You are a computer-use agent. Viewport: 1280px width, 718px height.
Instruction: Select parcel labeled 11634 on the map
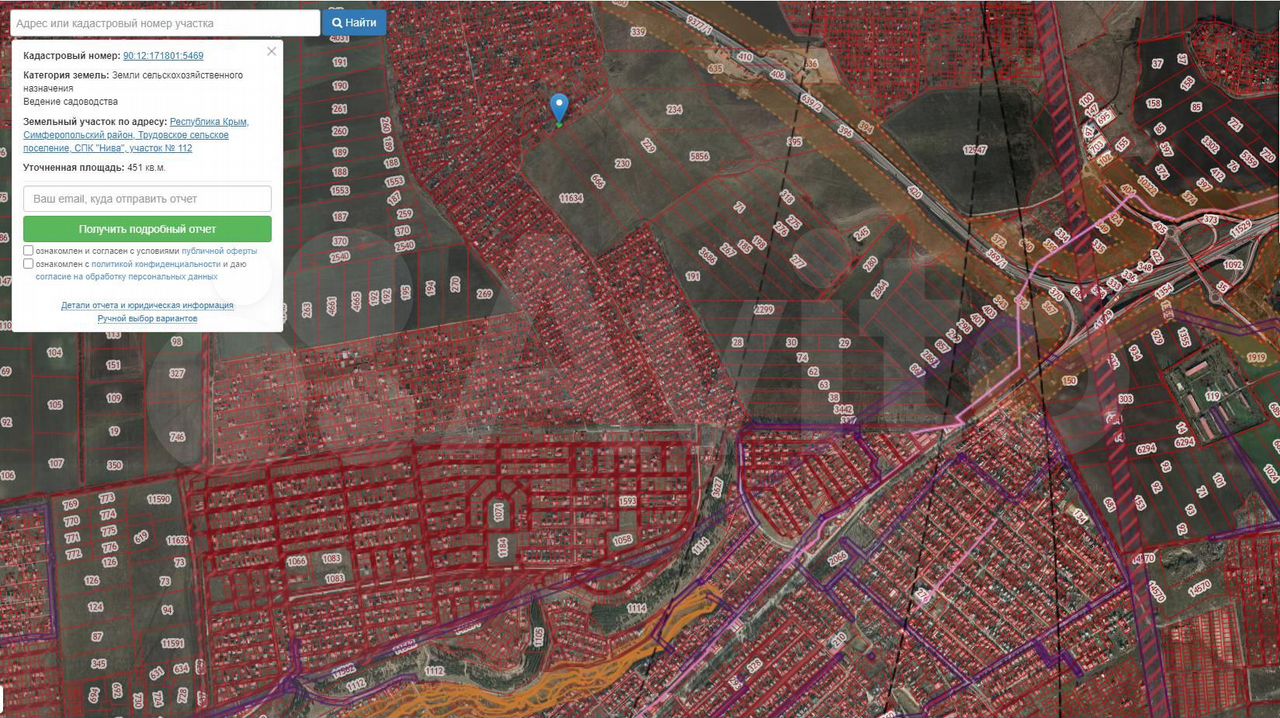[x=571, y=198]
